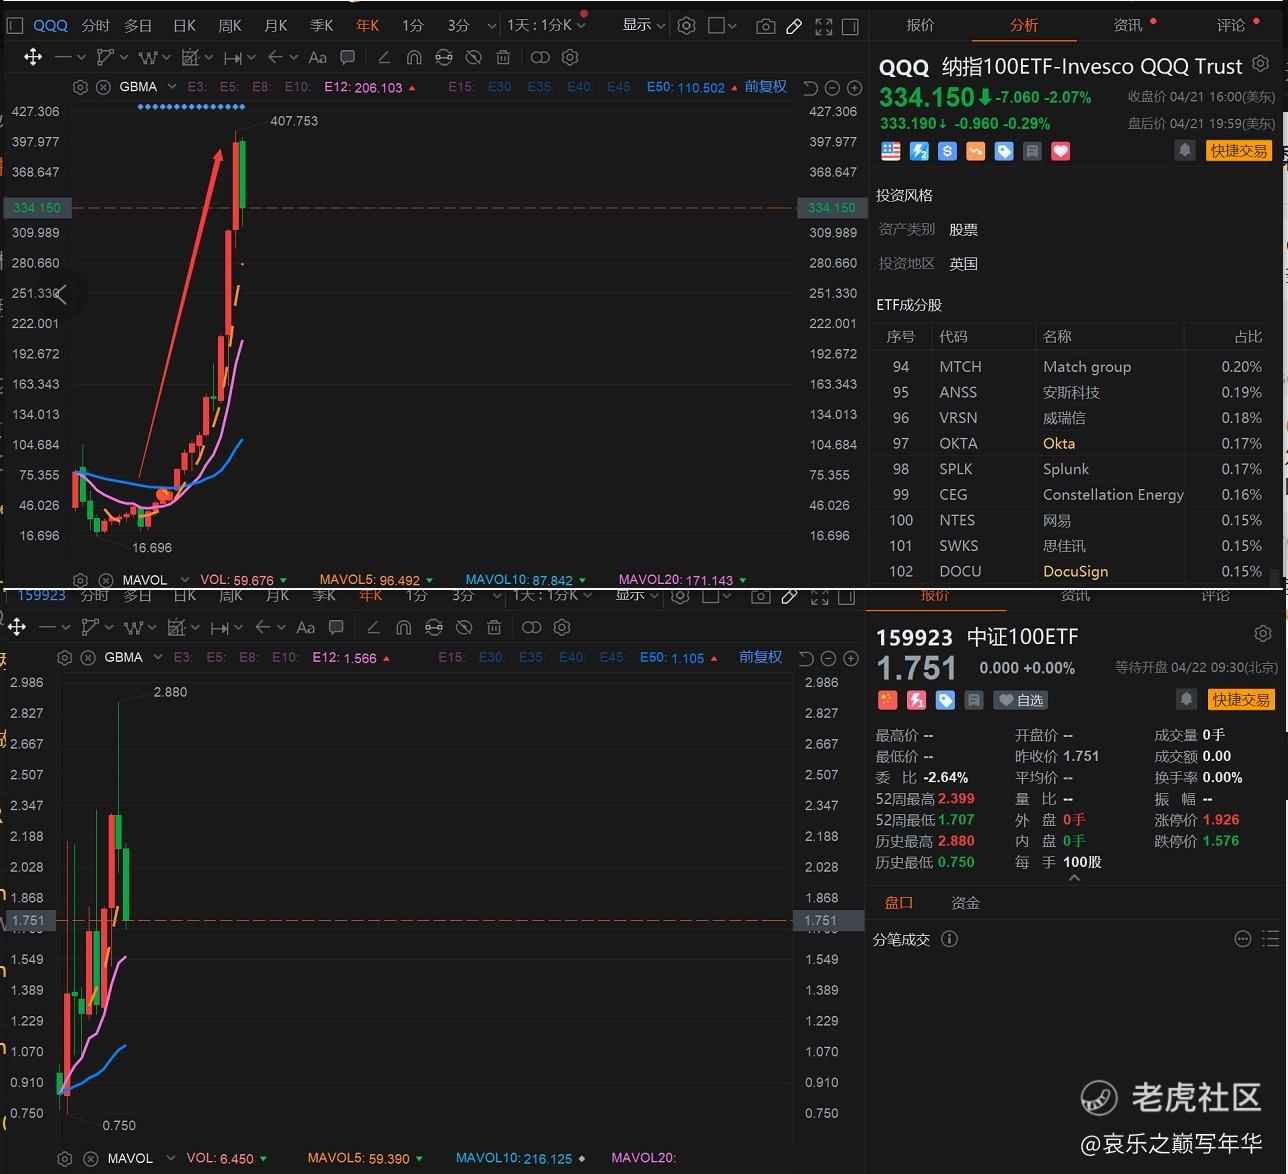
Task: Switch to 报价 tab in QQQ panel
Action: click(921, 24)
